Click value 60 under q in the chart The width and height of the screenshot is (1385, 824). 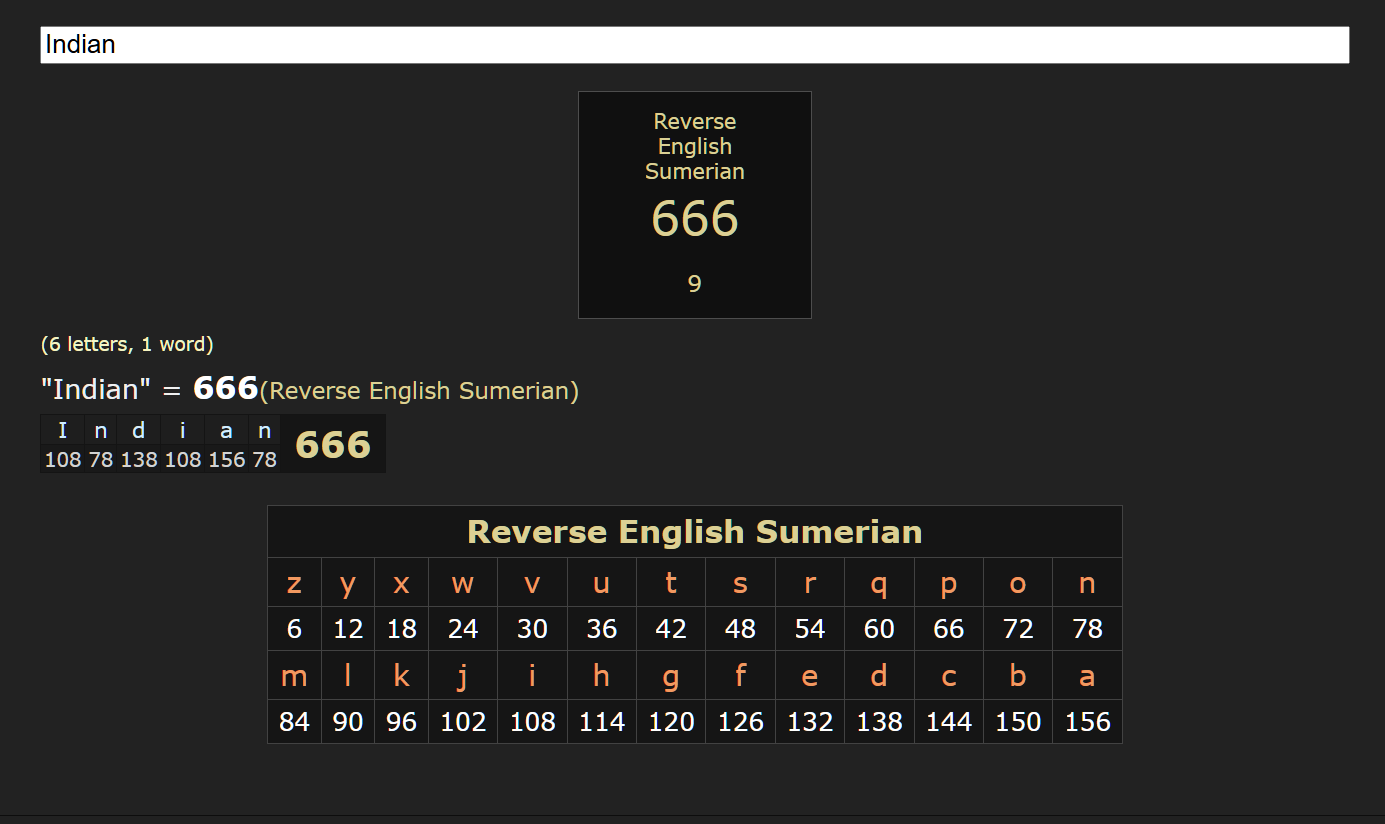tap(879, 629)
